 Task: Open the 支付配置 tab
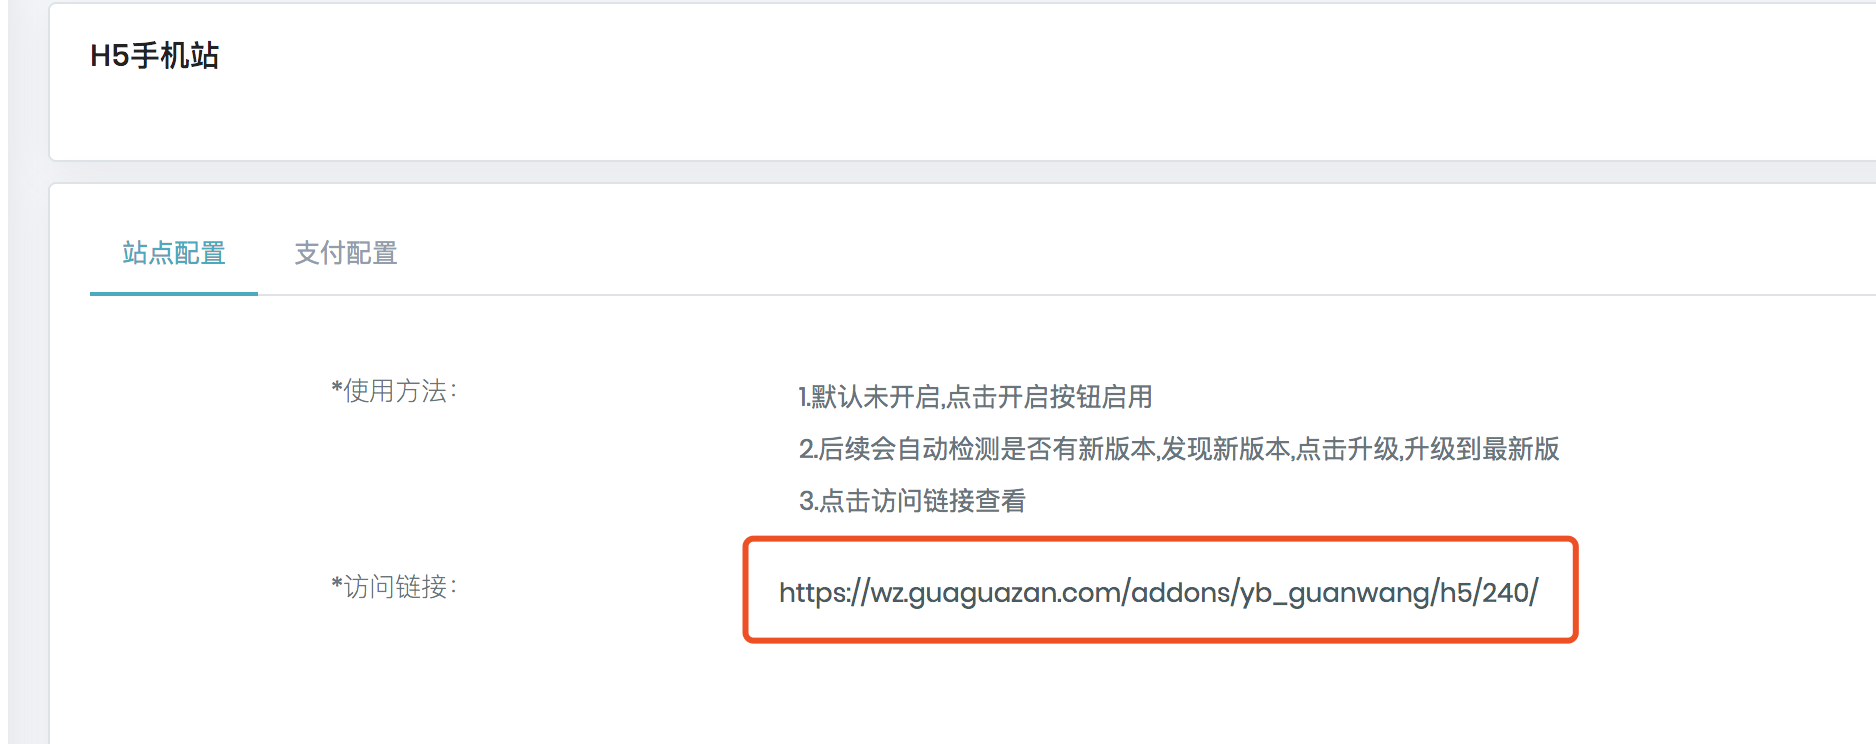(x=346, y=253)
